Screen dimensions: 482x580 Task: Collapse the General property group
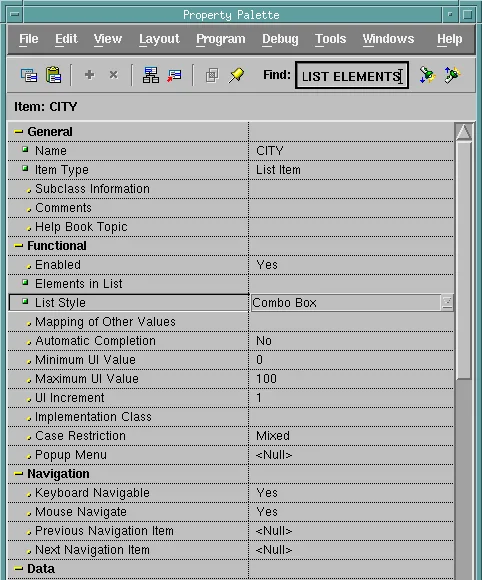(x=18, y=132)
